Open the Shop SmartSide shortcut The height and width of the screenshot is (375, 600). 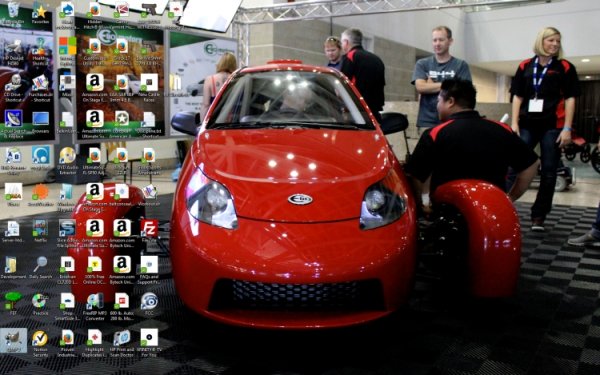click(x=67, y=307)
